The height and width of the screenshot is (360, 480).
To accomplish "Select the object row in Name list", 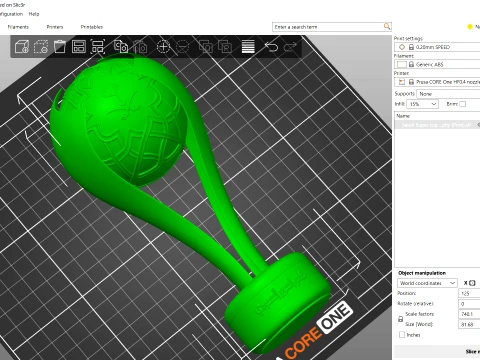I will 437,125.
